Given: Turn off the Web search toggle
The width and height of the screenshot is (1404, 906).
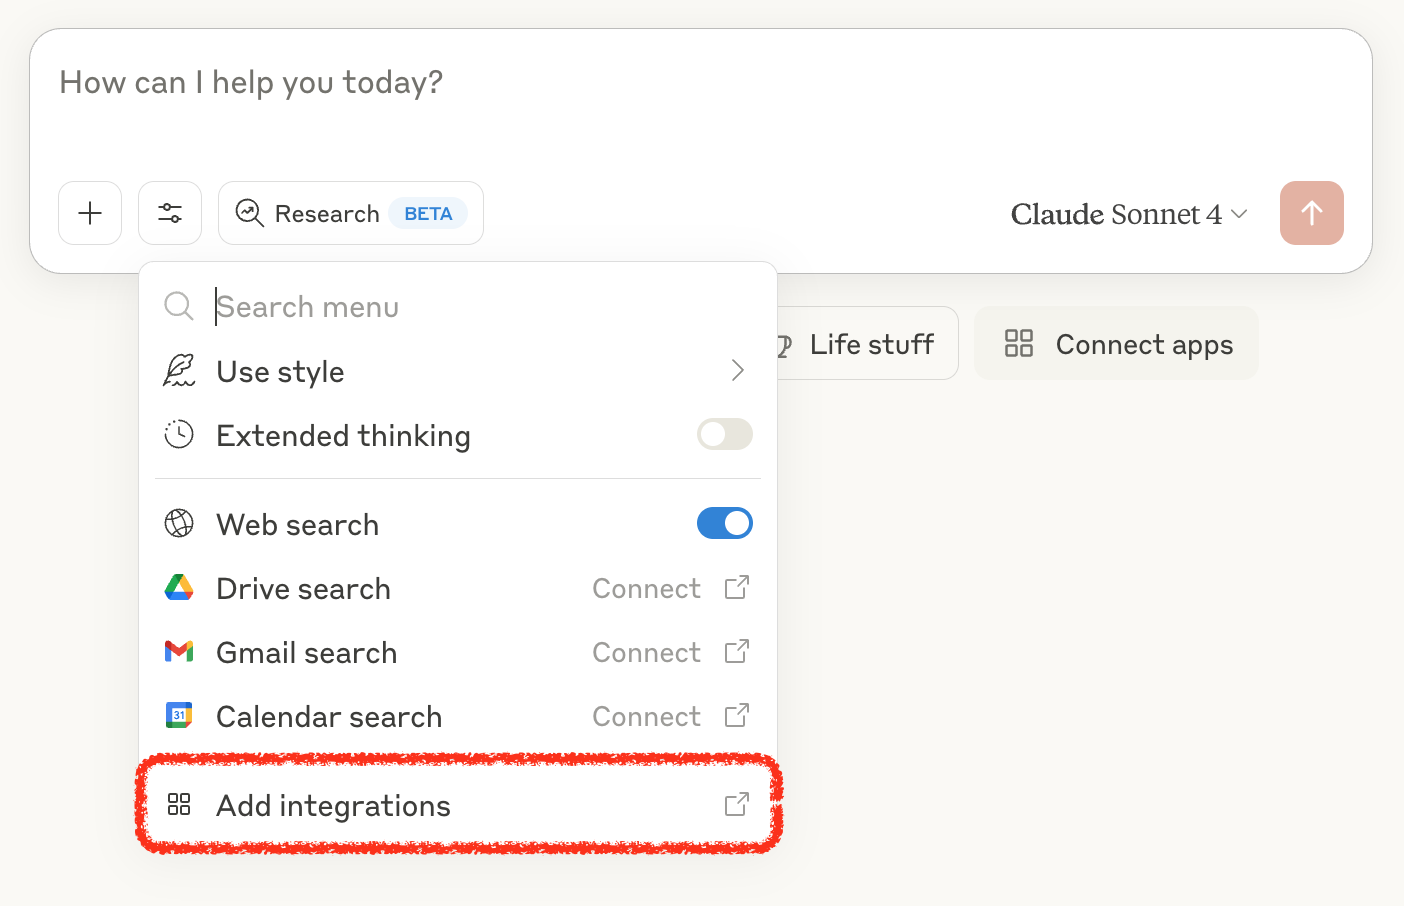Looking at the screenshot, I should pos(725,523).
